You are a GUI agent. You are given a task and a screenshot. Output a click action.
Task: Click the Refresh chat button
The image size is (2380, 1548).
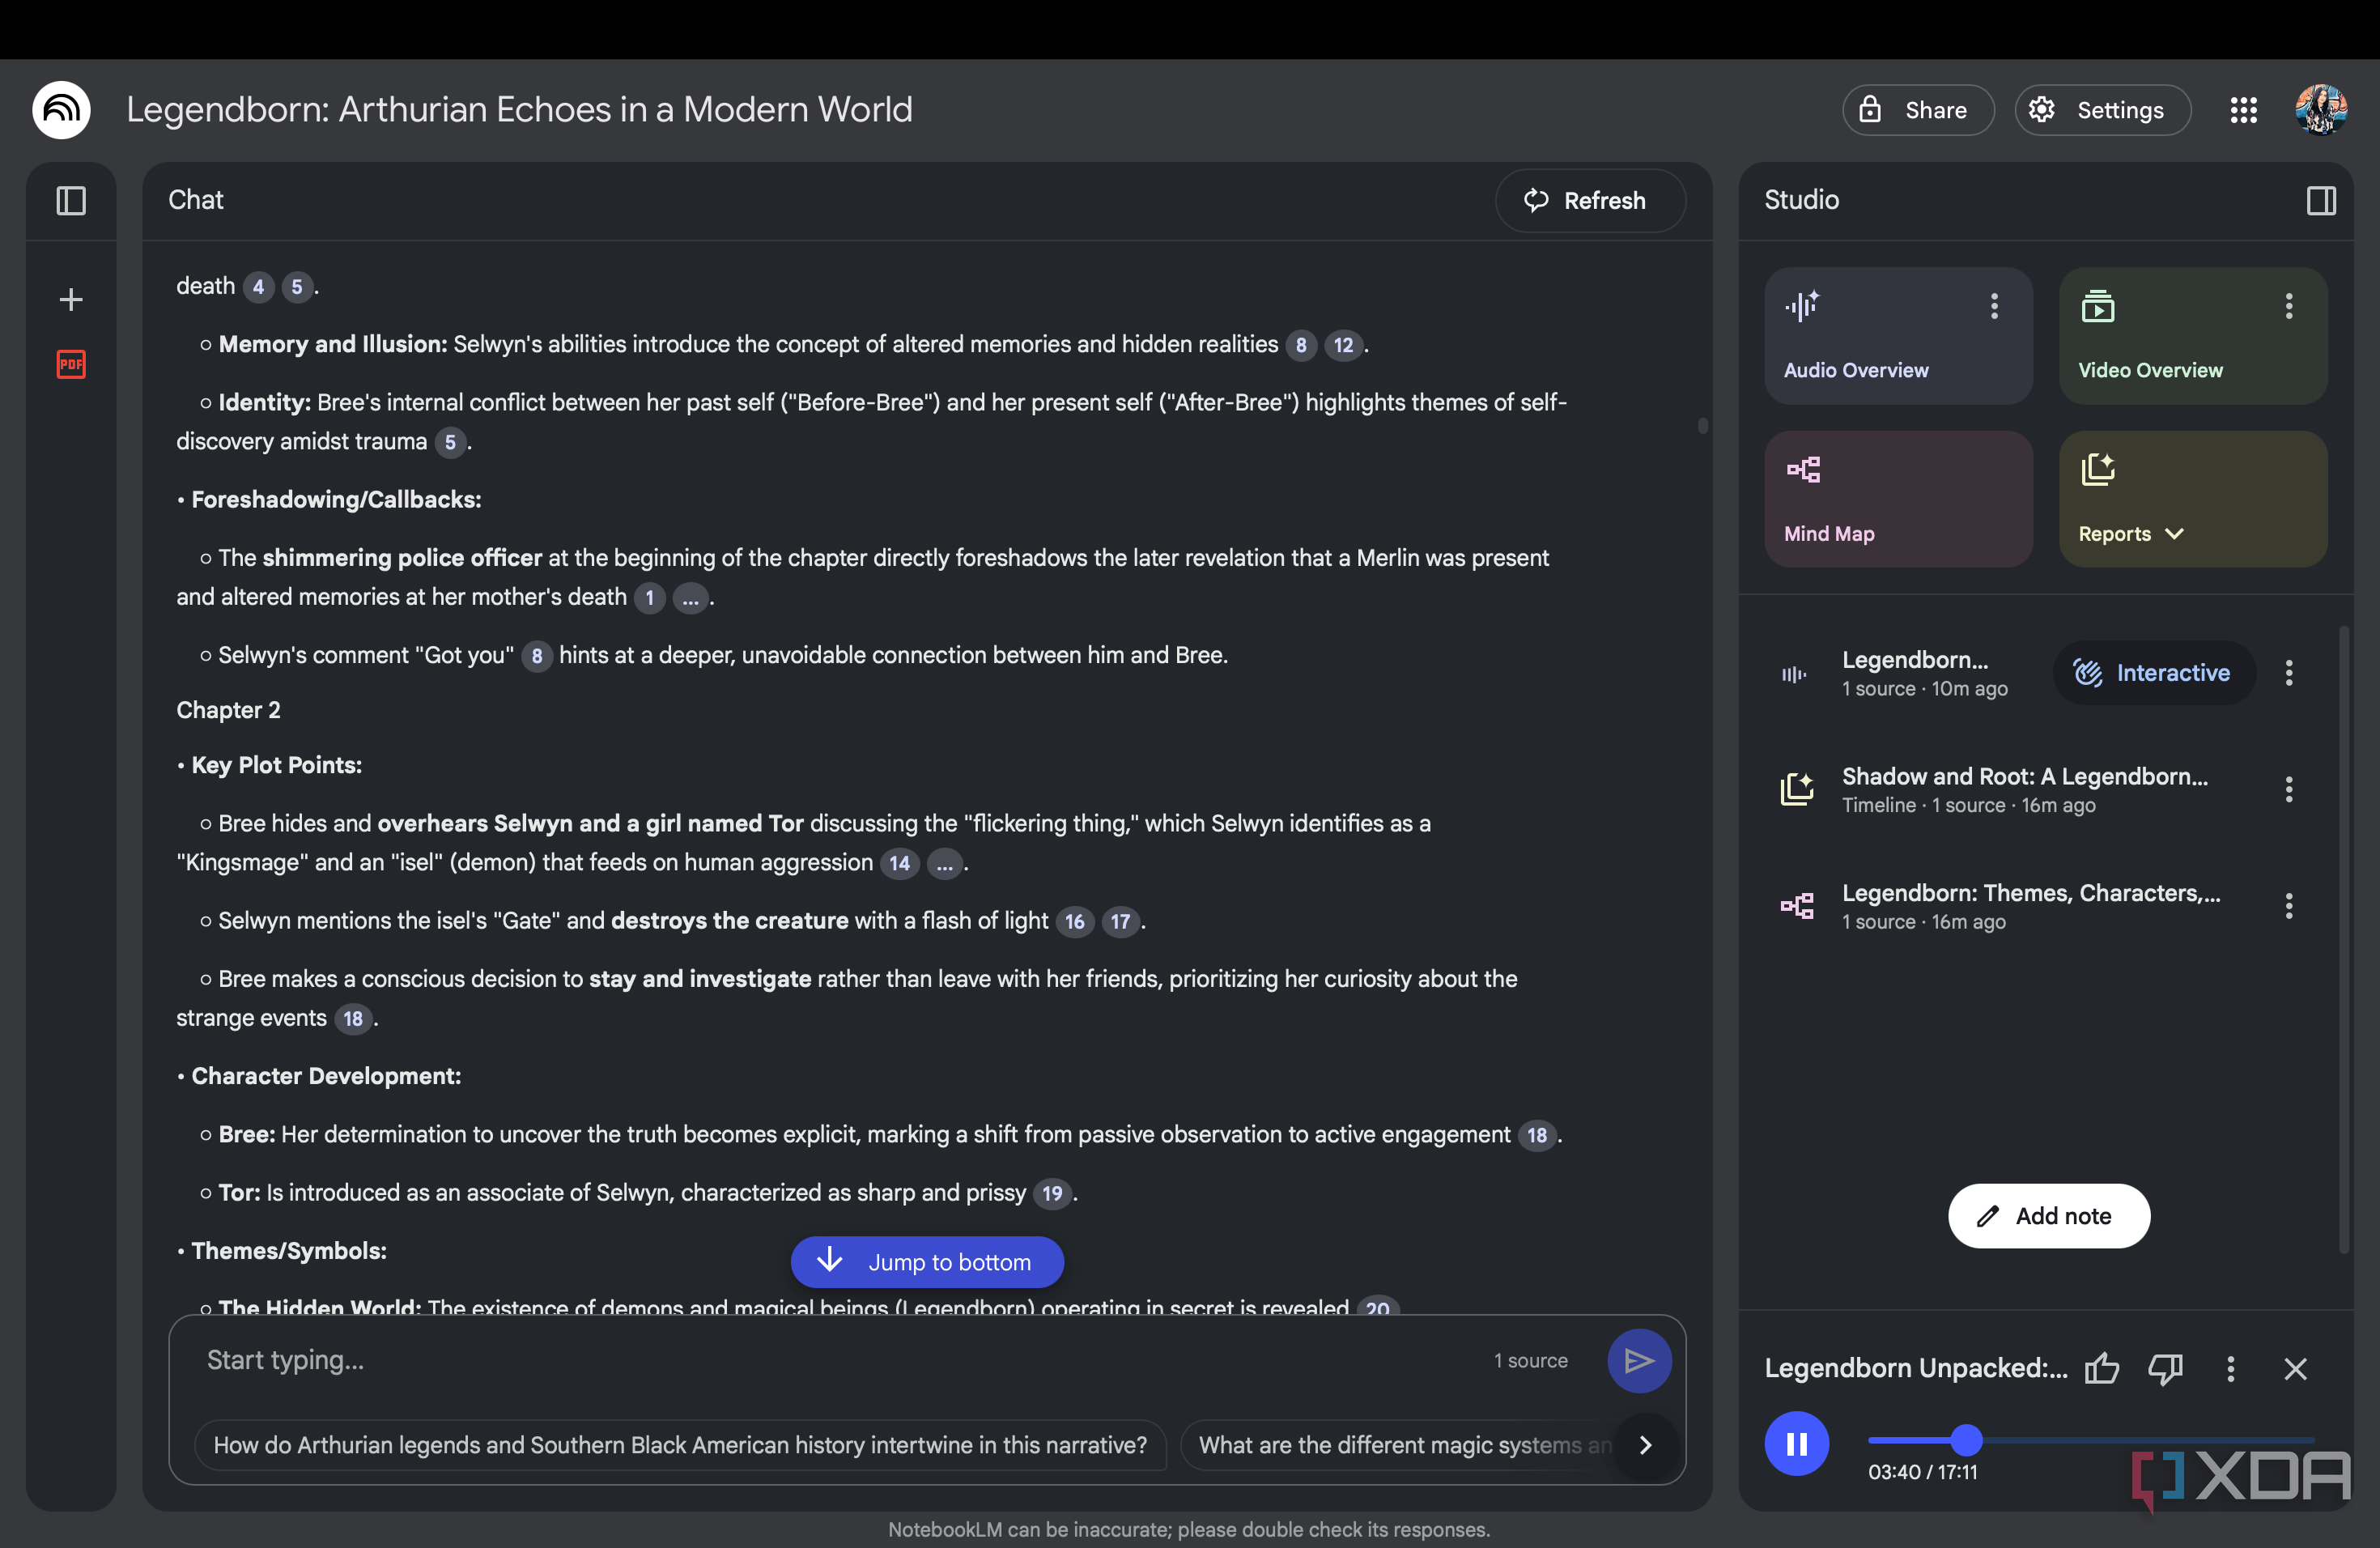pos(1589,201)
